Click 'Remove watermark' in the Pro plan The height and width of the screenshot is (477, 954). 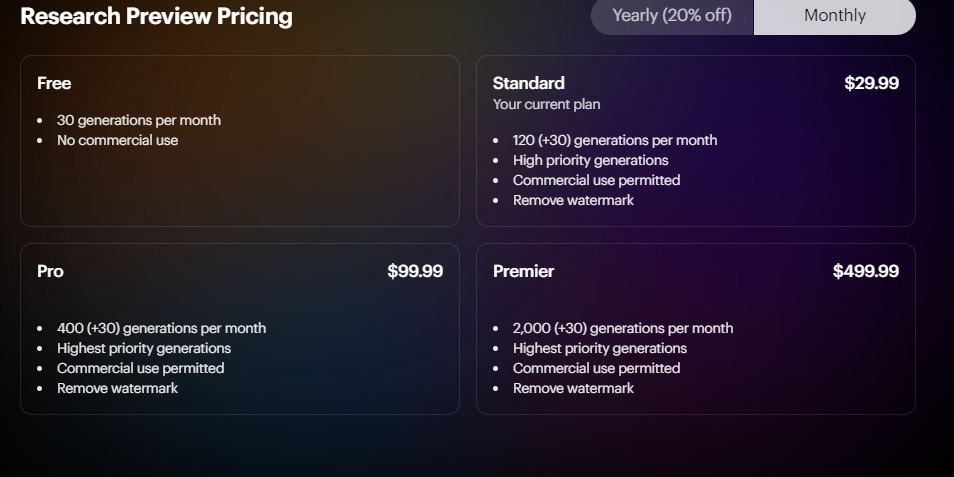pos(117,389)
